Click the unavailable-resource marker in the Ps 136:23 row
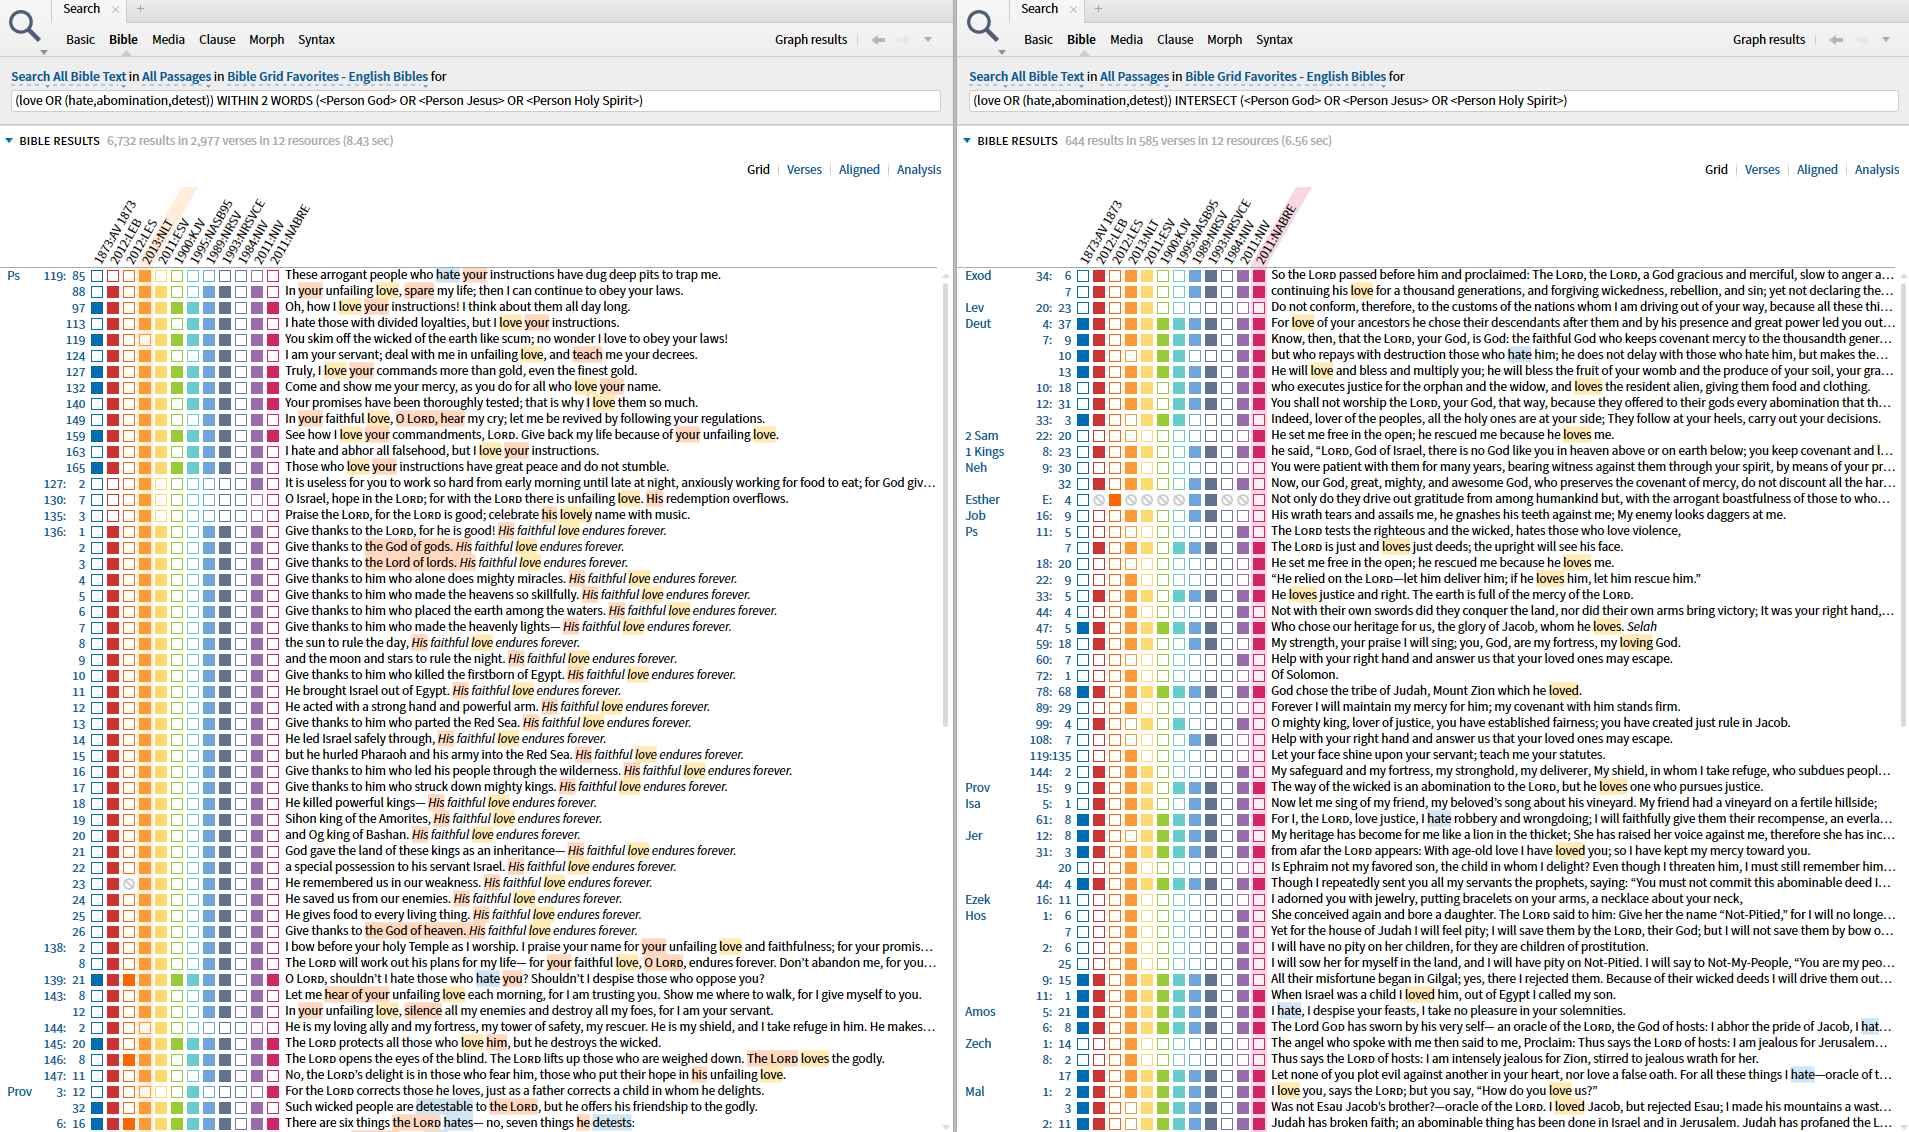 [129, 884]
